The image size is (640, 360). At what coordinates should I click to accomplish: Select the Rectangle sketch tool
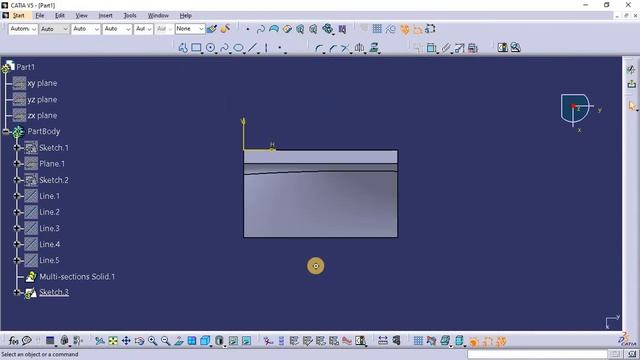coord(196,48)
